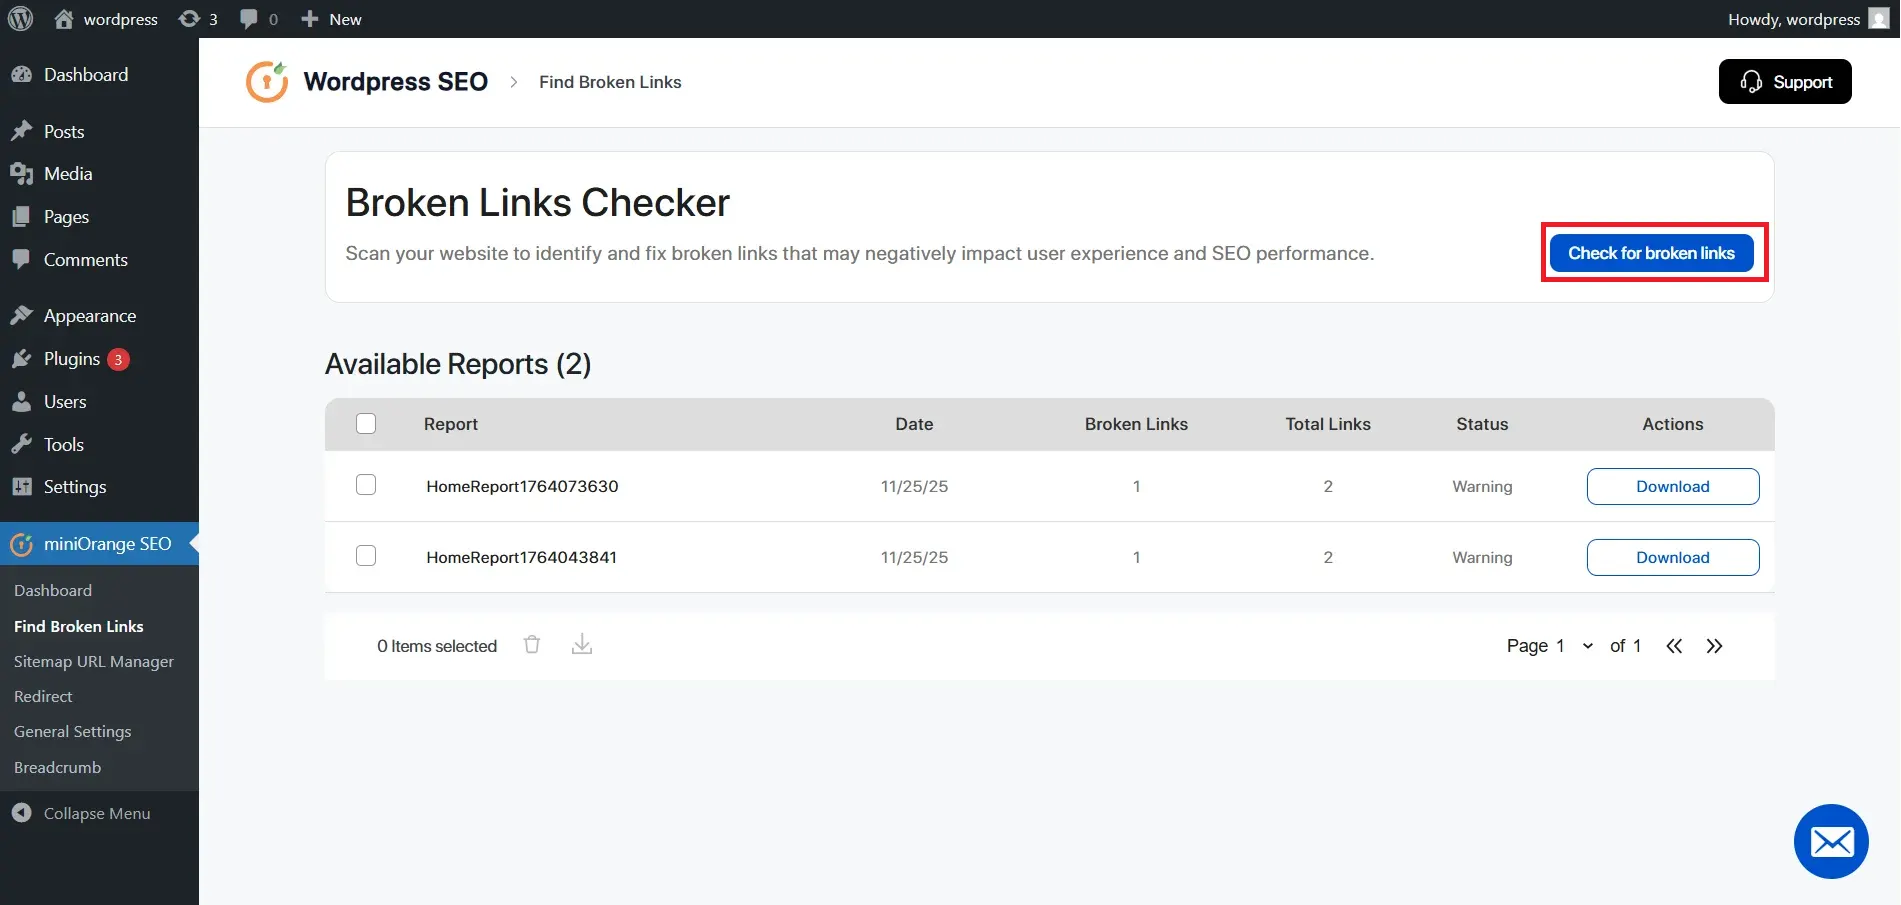Select all reports via header checkbox
1901x905 pixels.
366,423
